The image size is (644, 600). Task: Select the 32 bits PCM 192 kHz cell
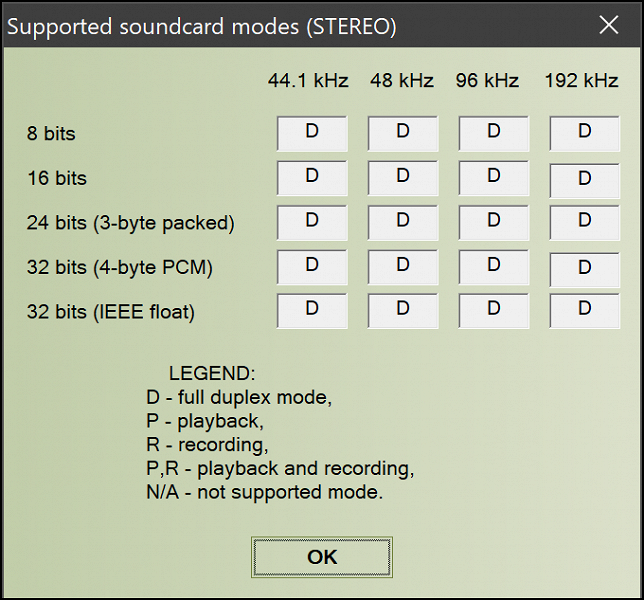point(585,269)
